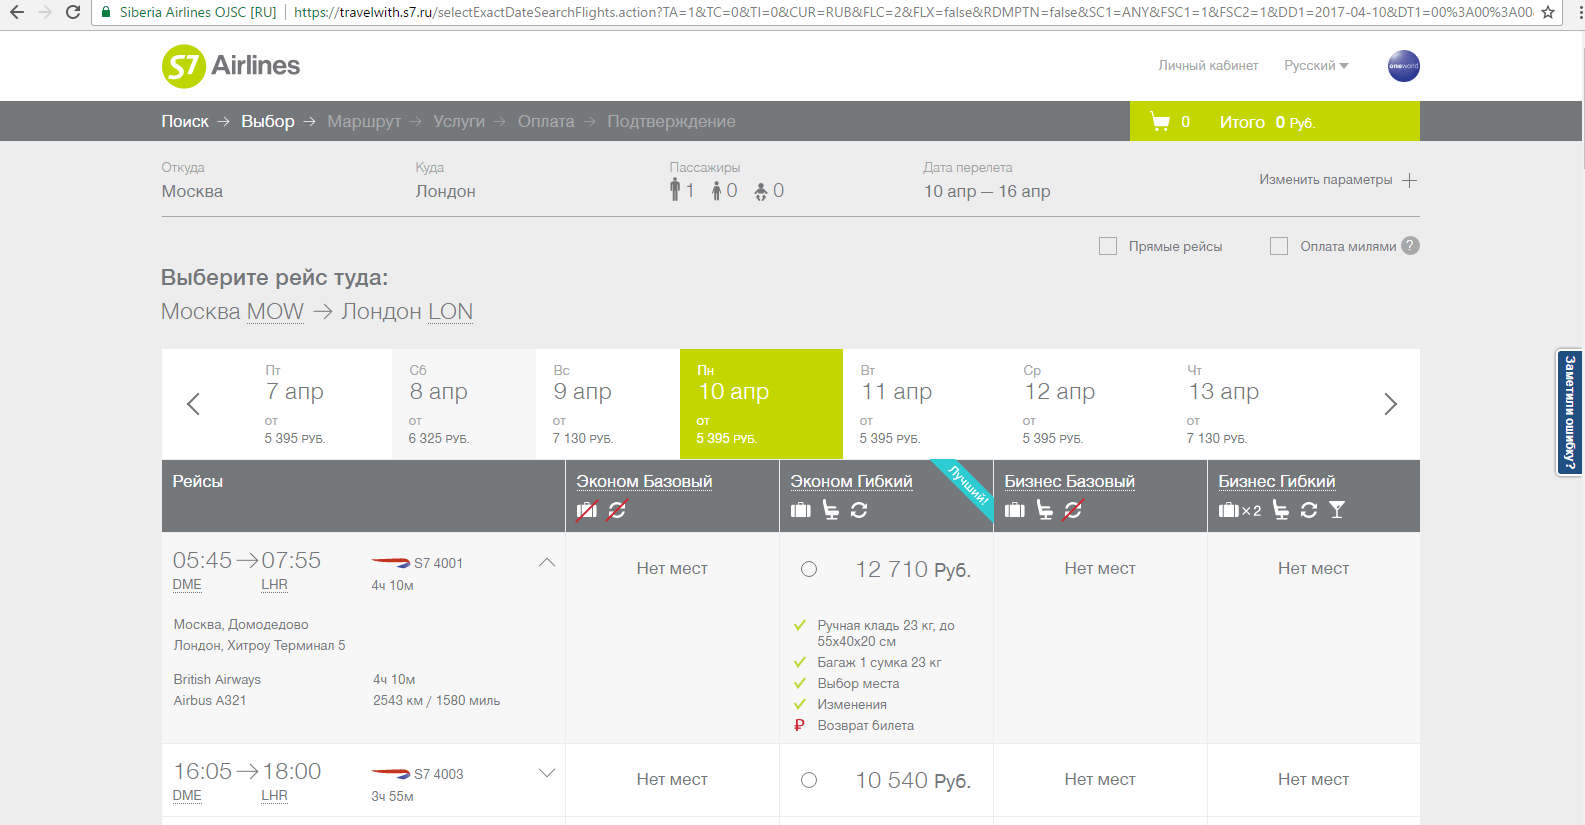Click the Москва origin field
The width and height of the screenshot is (1585, 825).
[x=192, y=191]
